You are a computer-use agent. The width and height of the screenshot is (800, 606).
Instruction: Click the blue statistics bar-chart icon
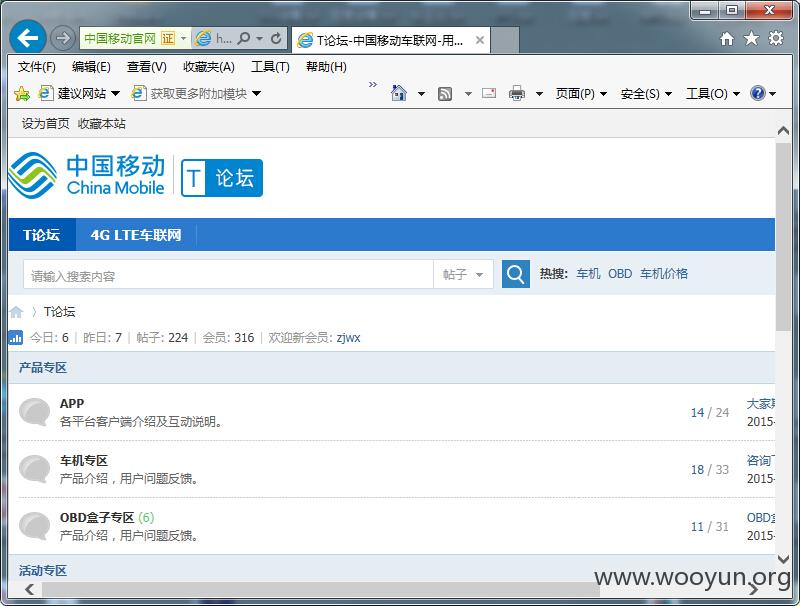[16, 338]
